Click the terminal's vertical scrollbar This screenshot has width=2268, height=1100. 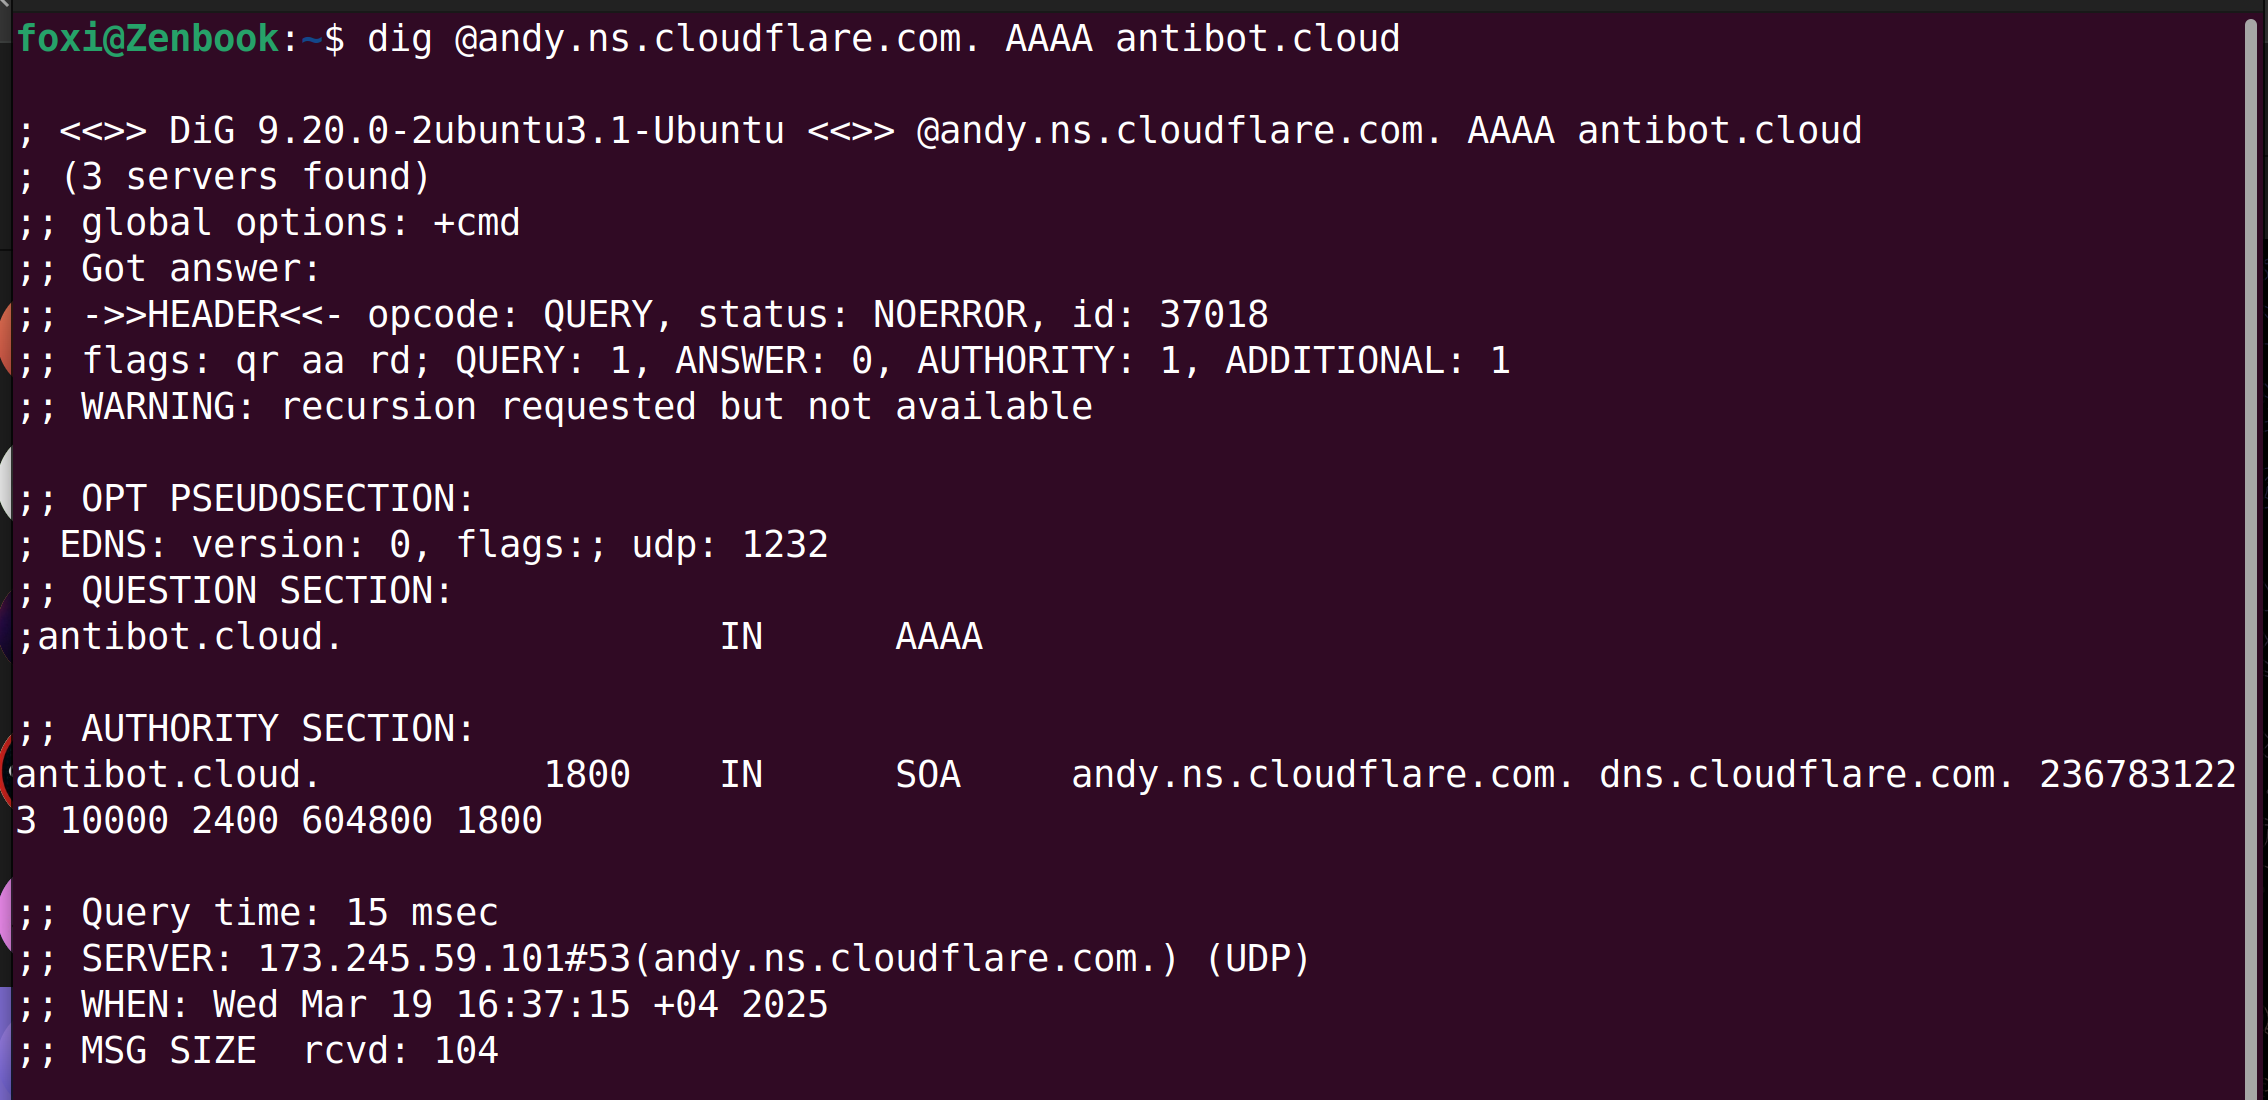tap(2251, 550)
